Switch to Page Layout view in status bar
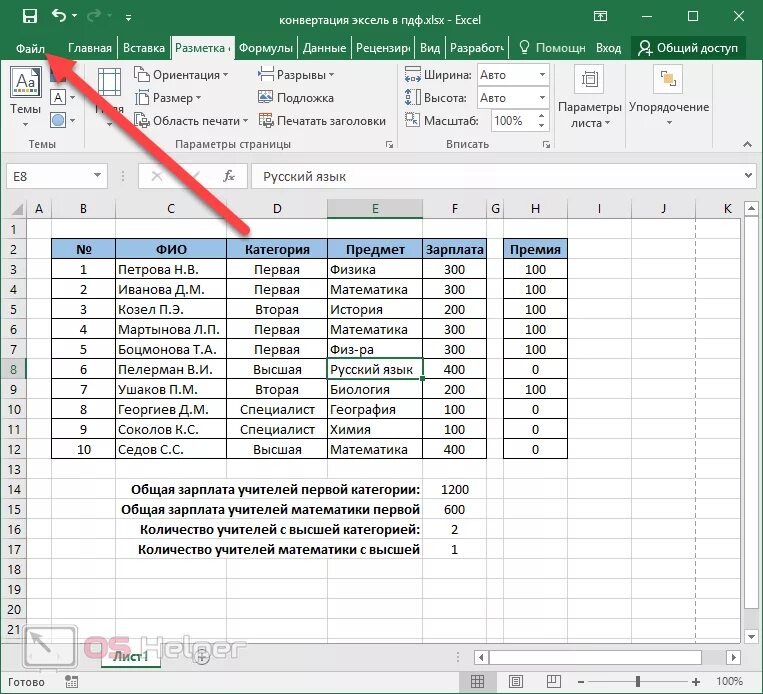The width and height of the screenshot is (763, 694). (x=515, y=681)
